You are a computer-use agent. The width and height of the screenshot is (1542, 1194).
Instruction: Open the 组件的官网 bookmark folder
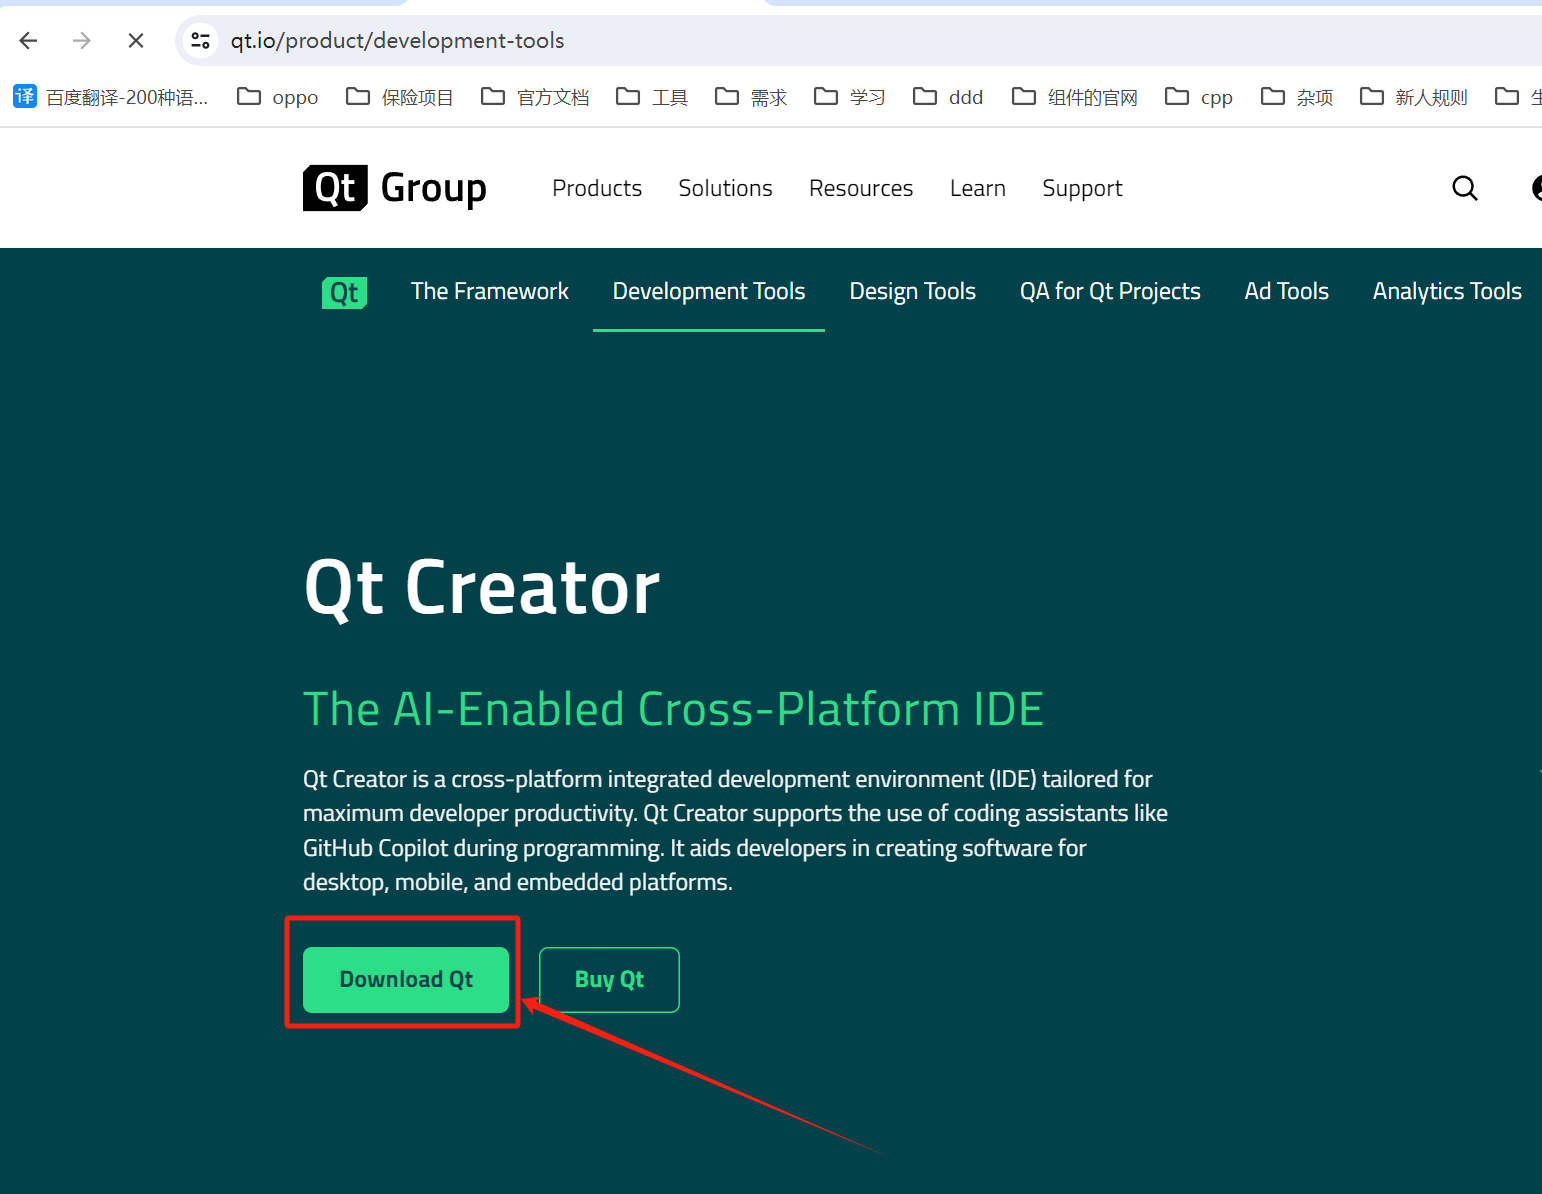[1074, 97]
